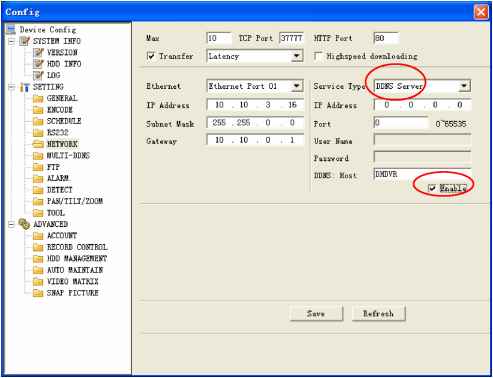Click the MULTI-DDNS folder icon

[38, 156]
